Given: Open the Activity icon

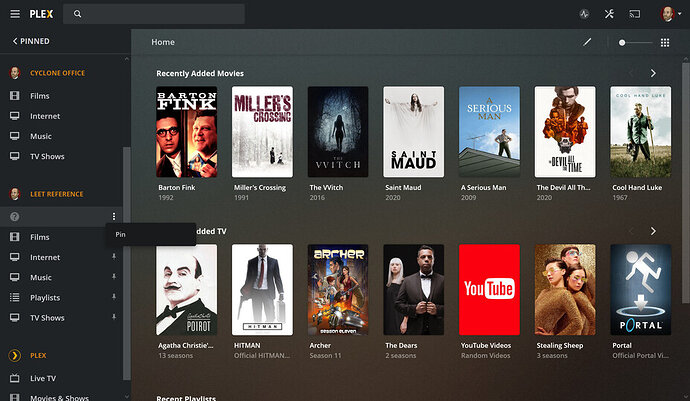Looking at the screenshot, I should point(584,14).
